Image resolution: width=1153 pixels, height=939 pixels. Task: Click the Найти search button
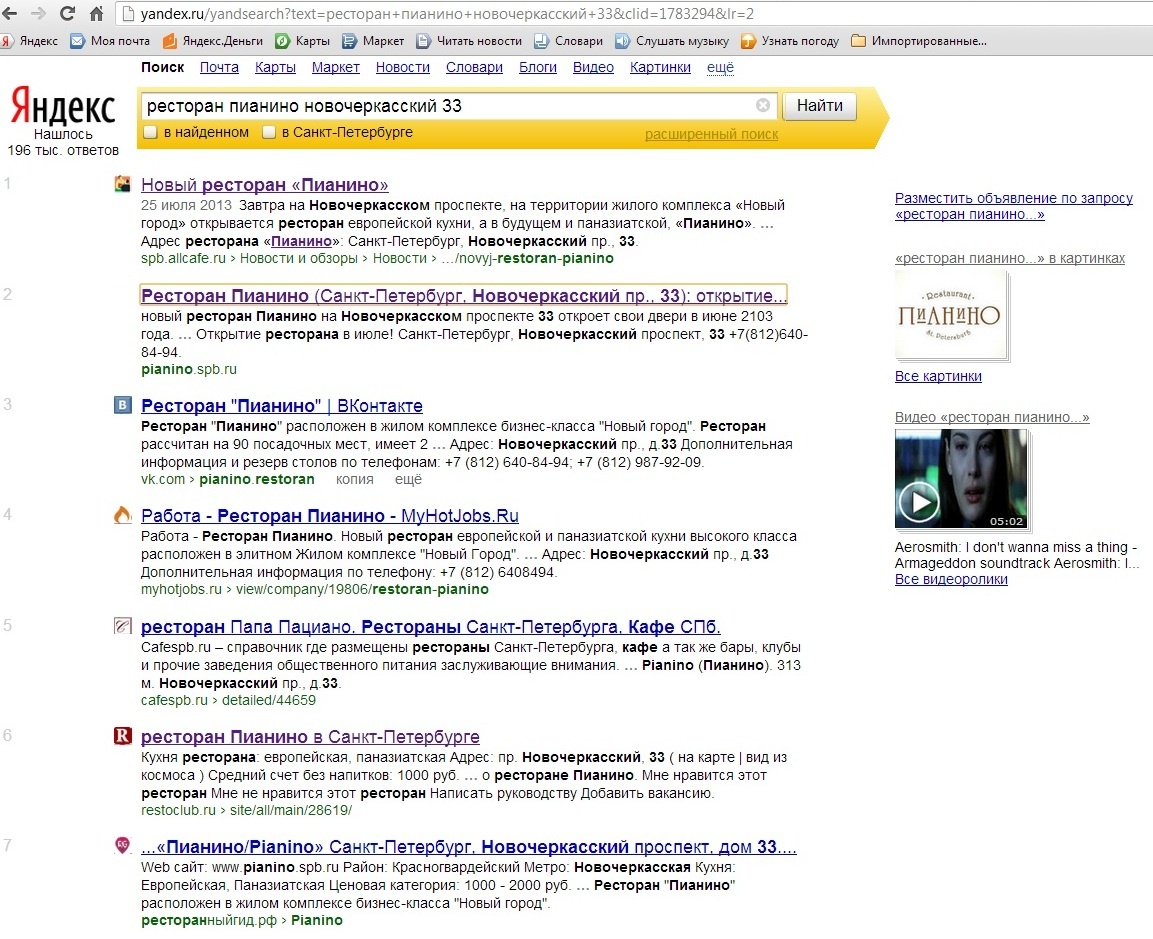(x=820, y=106)
